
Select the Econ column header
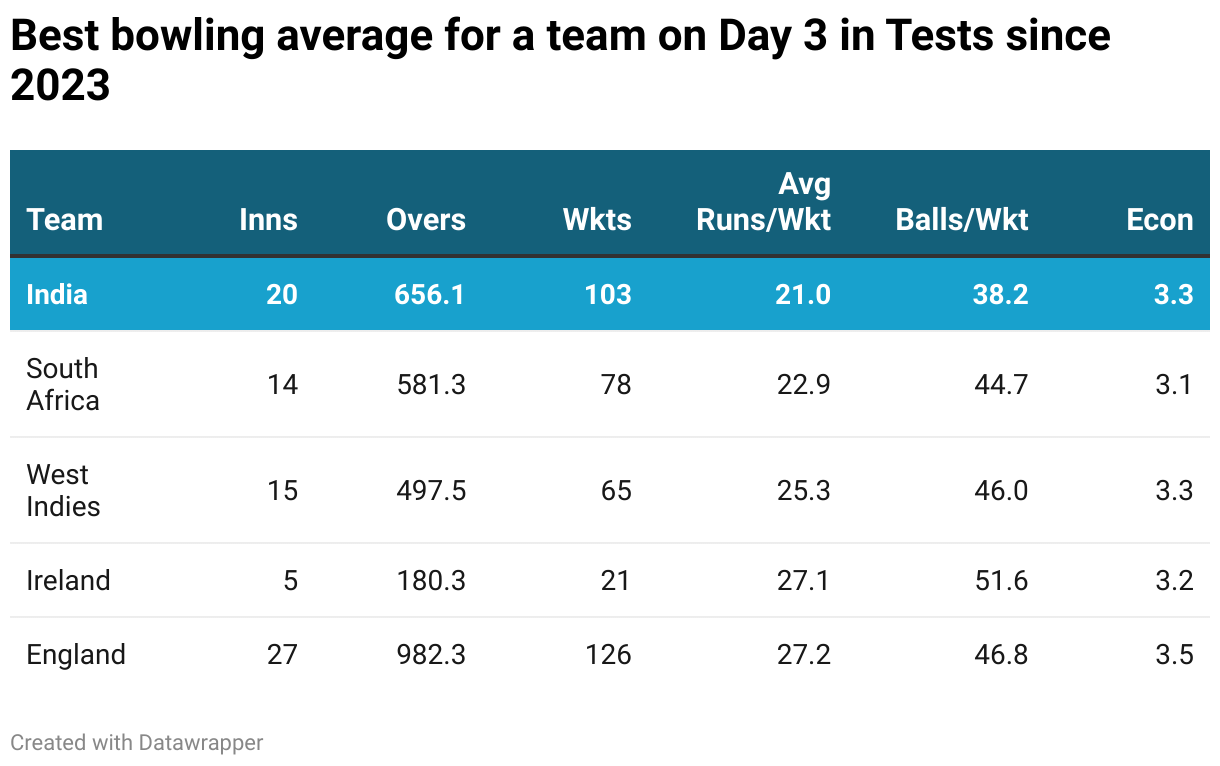pyautogui.click(x=1160, y=220)
